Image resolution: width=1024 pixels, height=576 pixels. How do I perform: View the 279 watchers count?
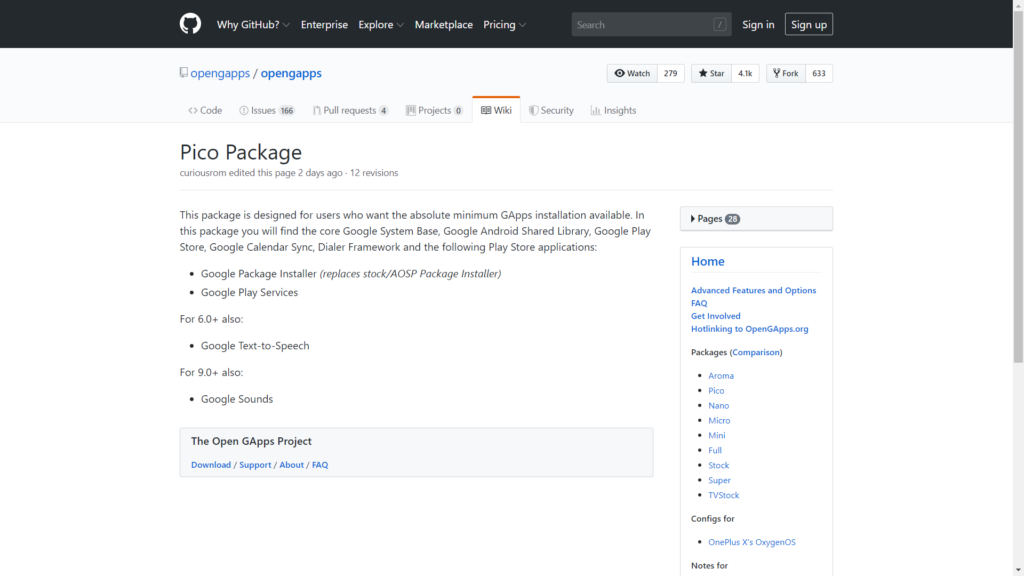pyautogui.click(x=671, y=73)
